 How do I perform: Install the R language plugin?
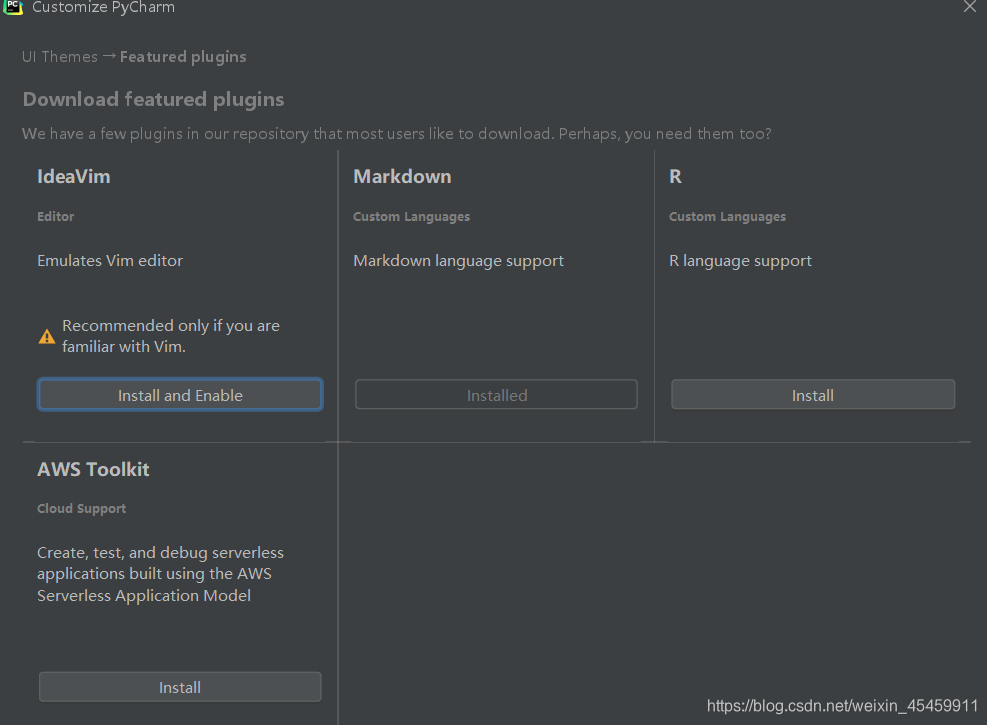(x=813, y=395)
